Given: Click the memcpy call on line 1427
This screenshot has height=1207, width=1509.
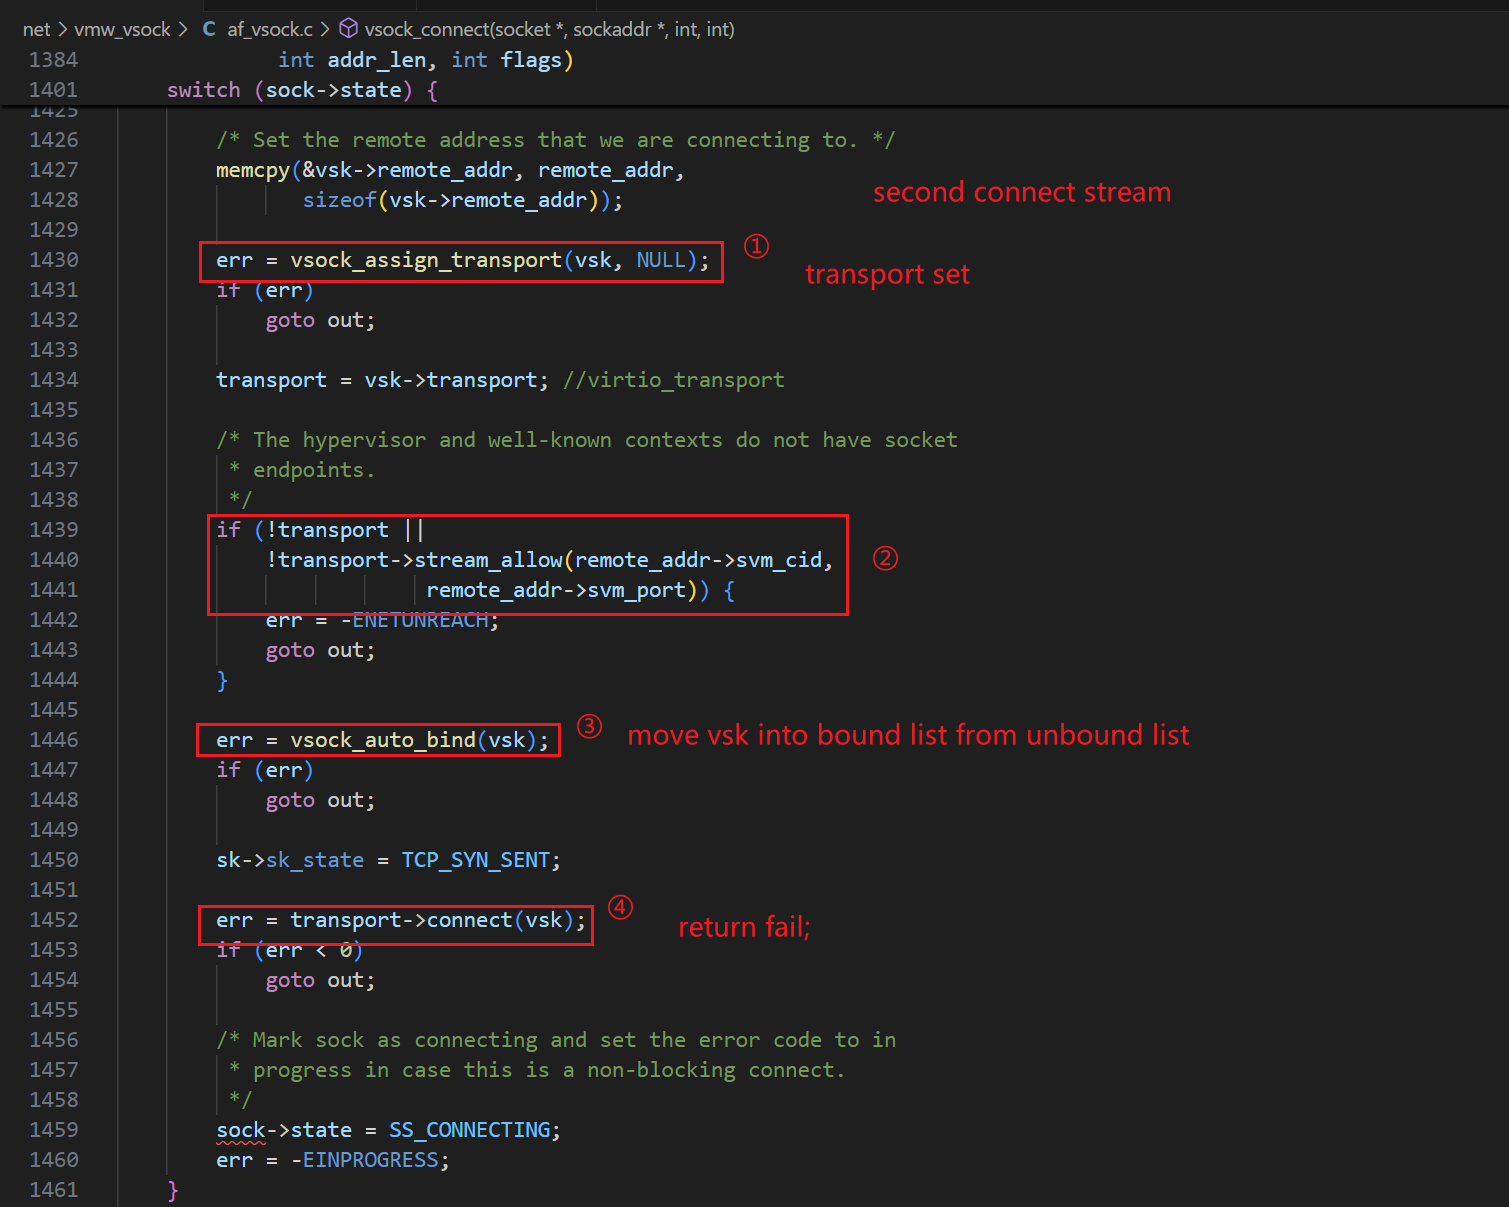Looking at the screenshot, I should pyautogui.click(x=252, y=170).
